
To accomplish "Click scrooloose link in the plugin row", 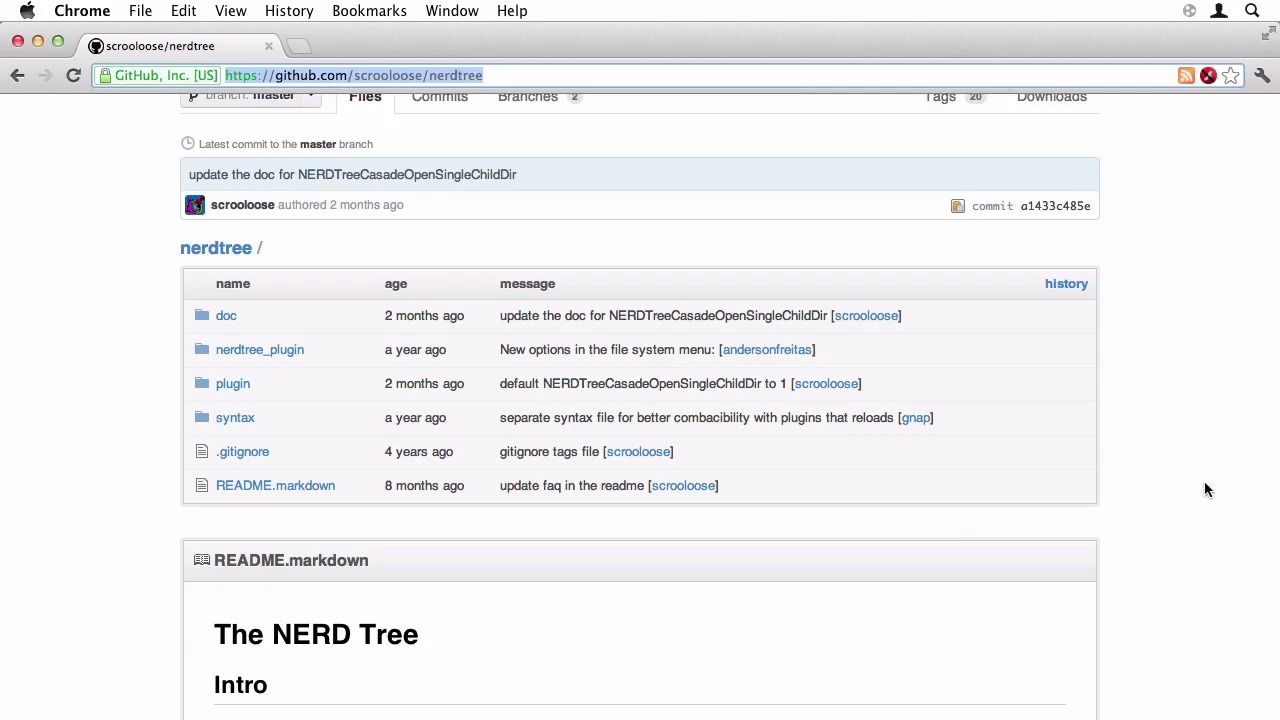I will point(826,384).
